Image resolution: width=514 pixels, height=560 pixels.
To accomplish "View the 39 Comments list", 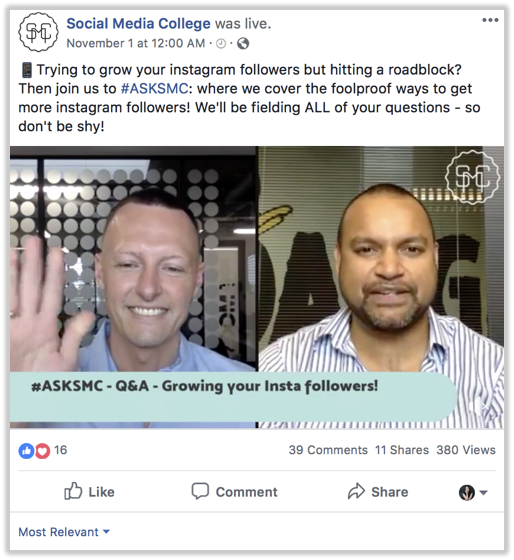I will point(328,450).
